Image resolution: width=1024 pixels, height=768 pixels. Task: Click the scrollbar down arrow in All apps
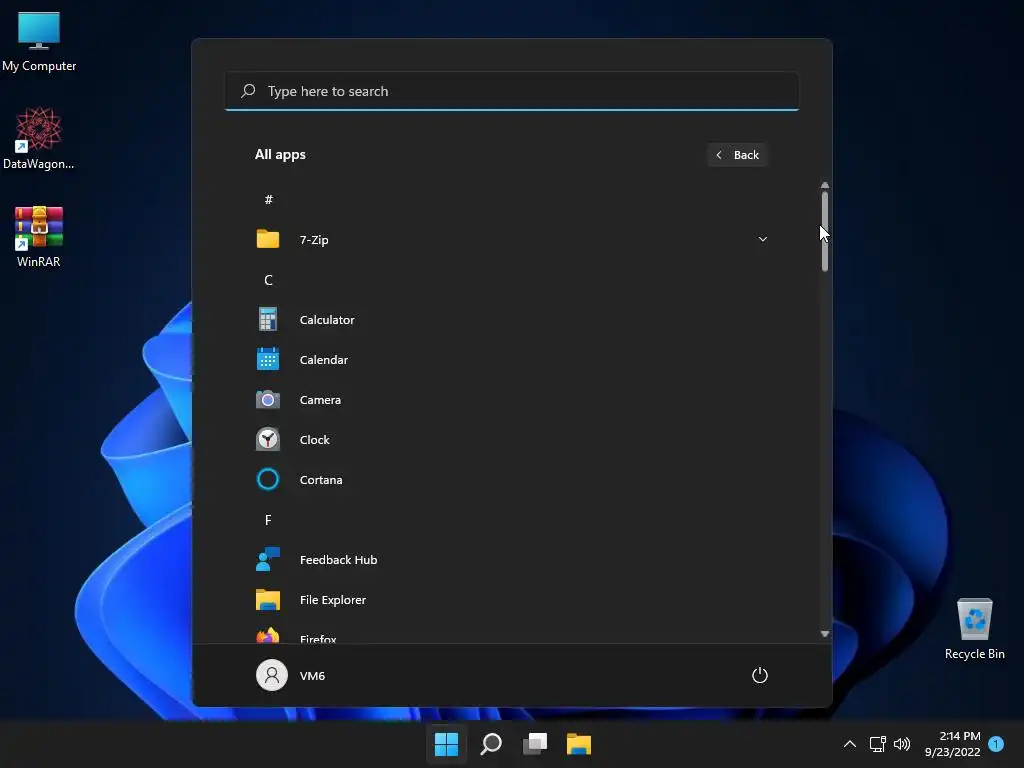[825, 633]
